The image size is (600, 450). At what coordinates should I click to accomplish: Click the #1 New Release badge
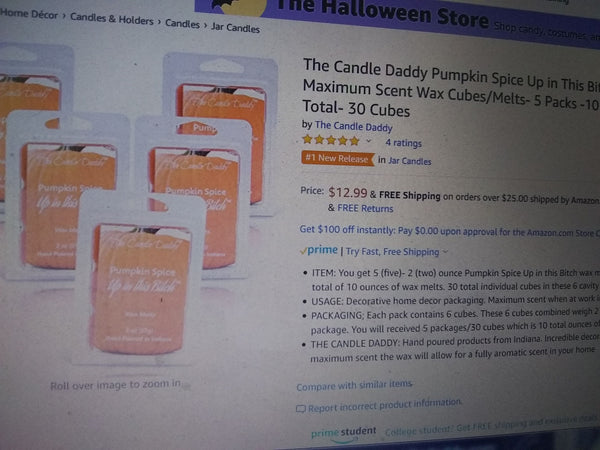click(x=338, y=158)
